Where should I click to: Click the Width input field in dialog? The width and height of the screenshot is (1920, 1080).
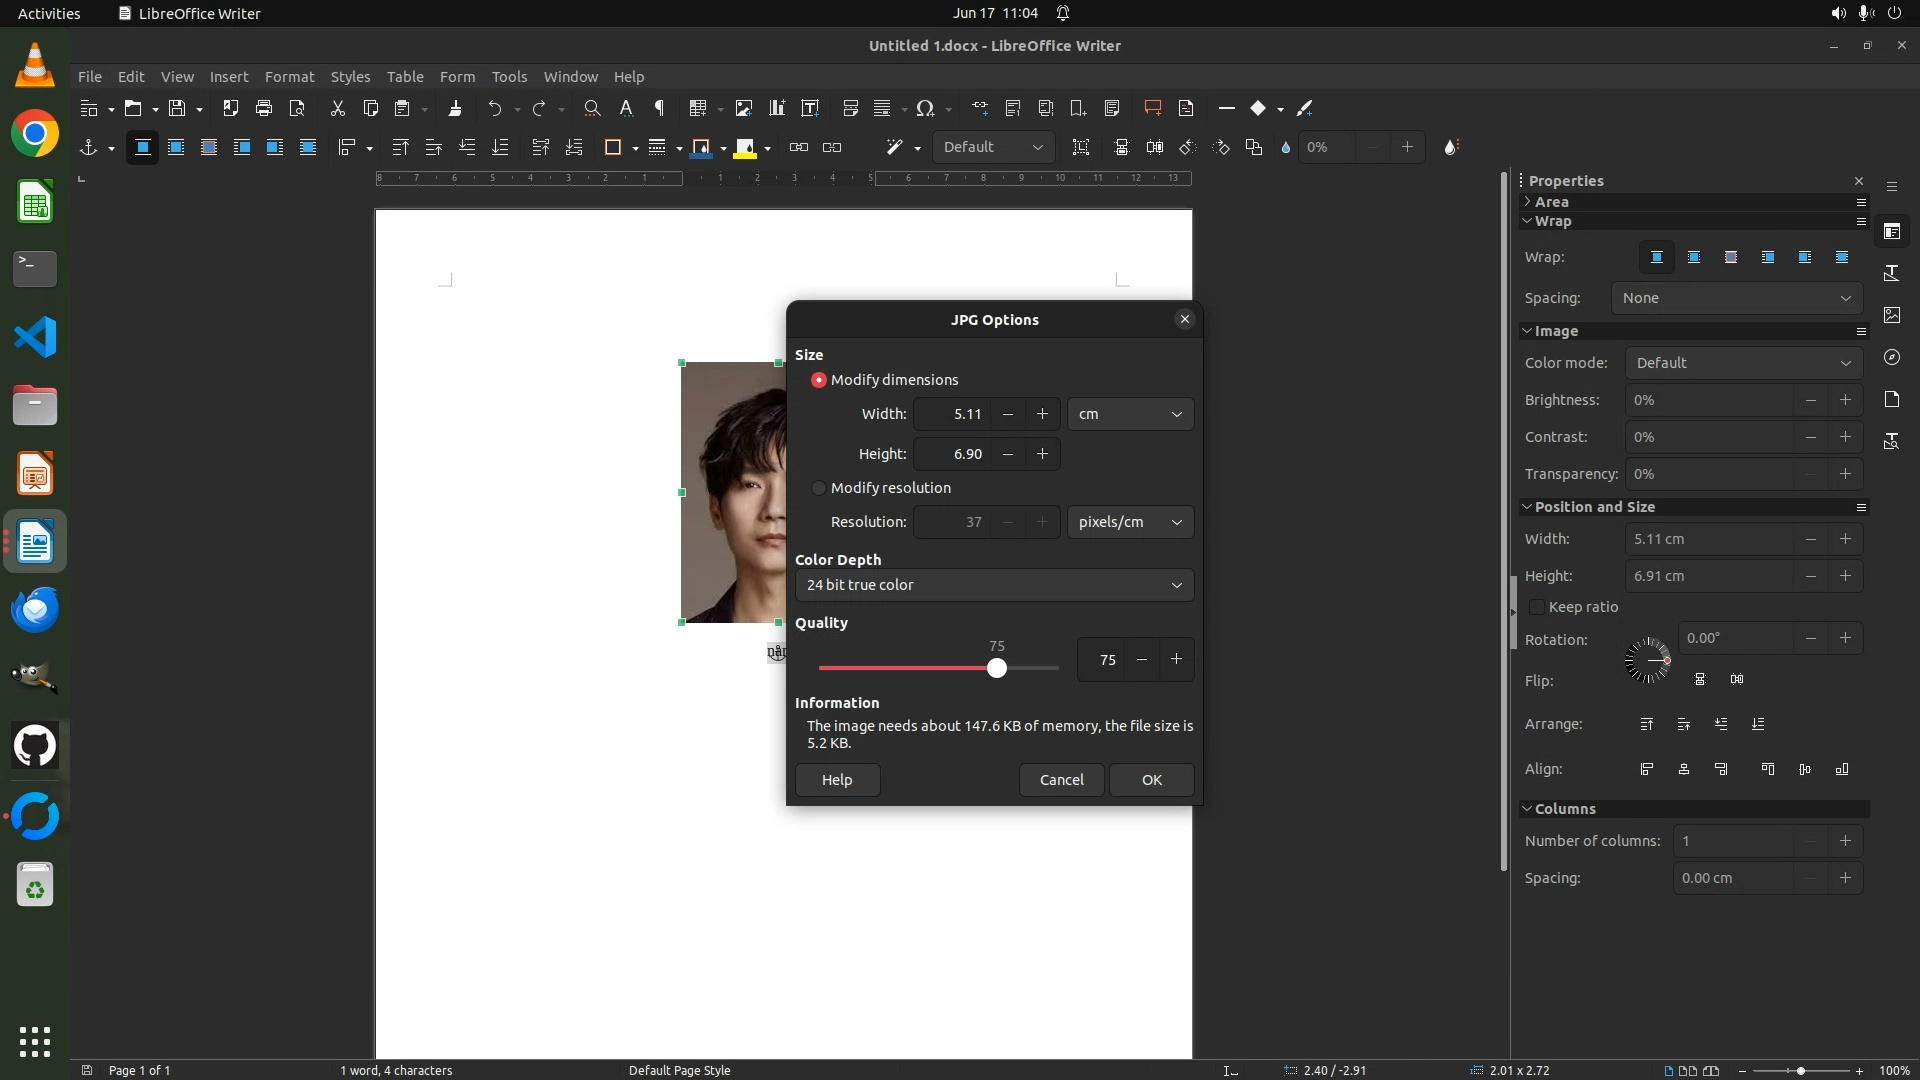tap(951, 414)
